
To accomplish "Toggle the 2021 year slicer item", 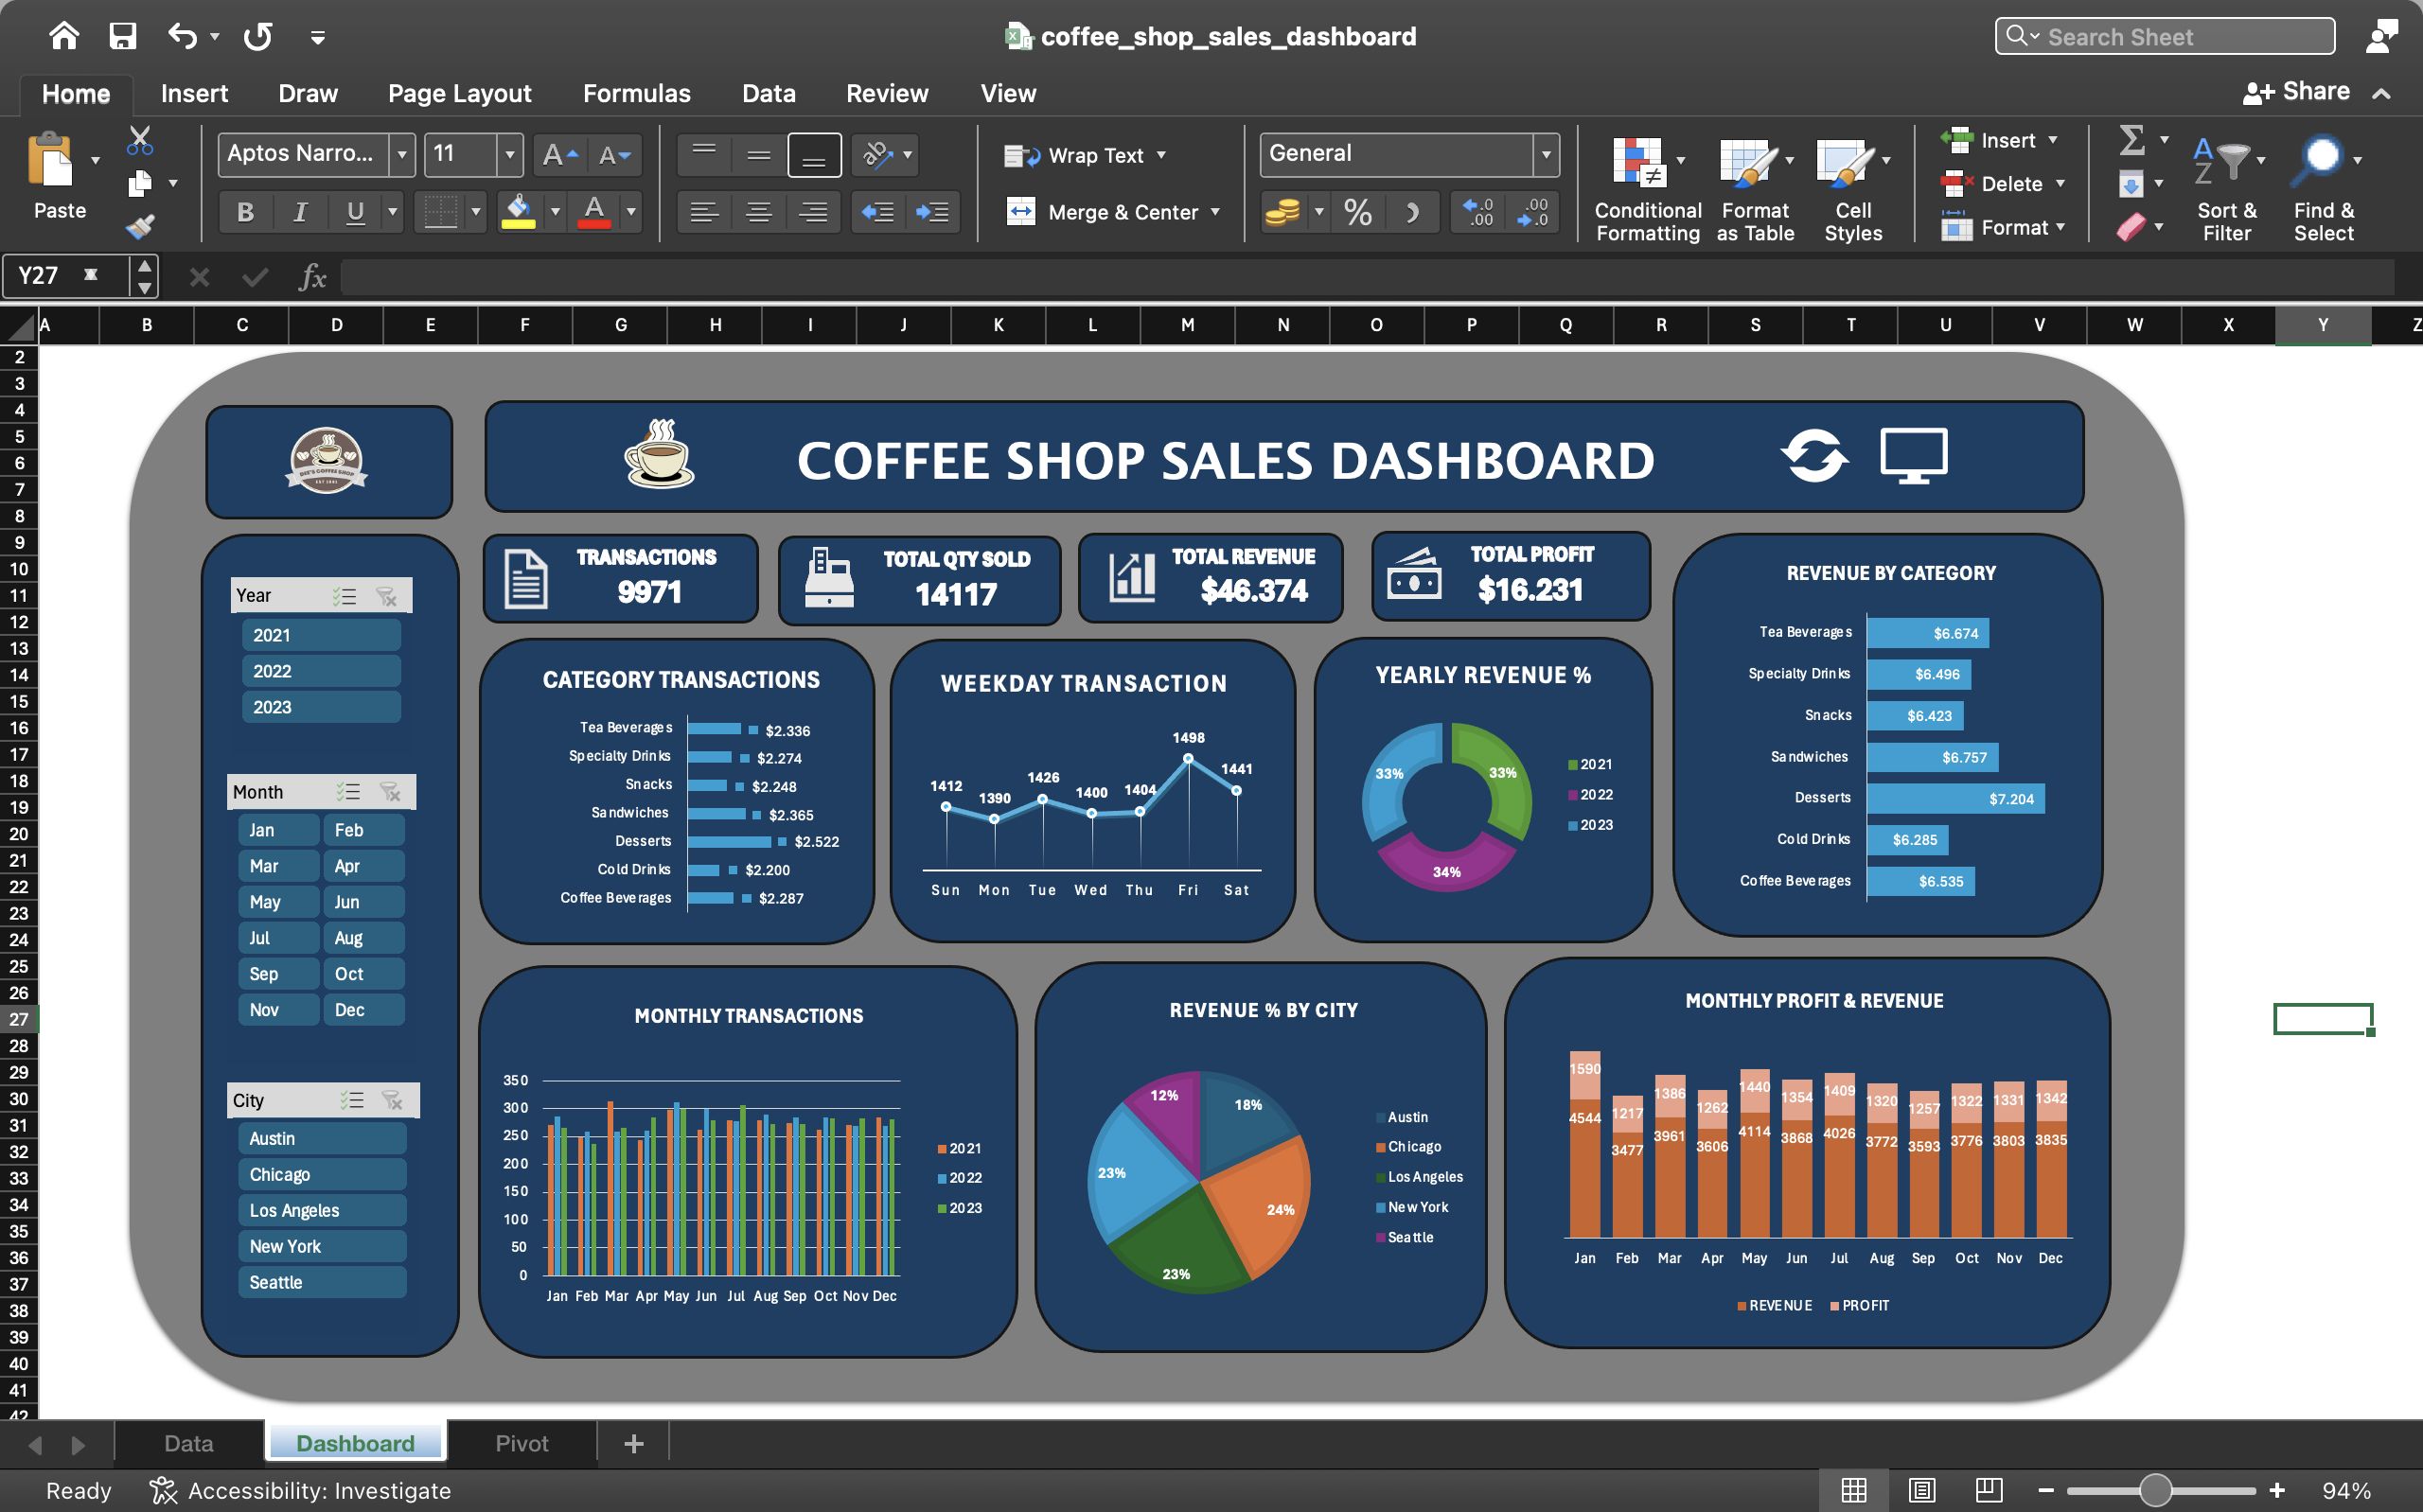I will tap(321, 635).
